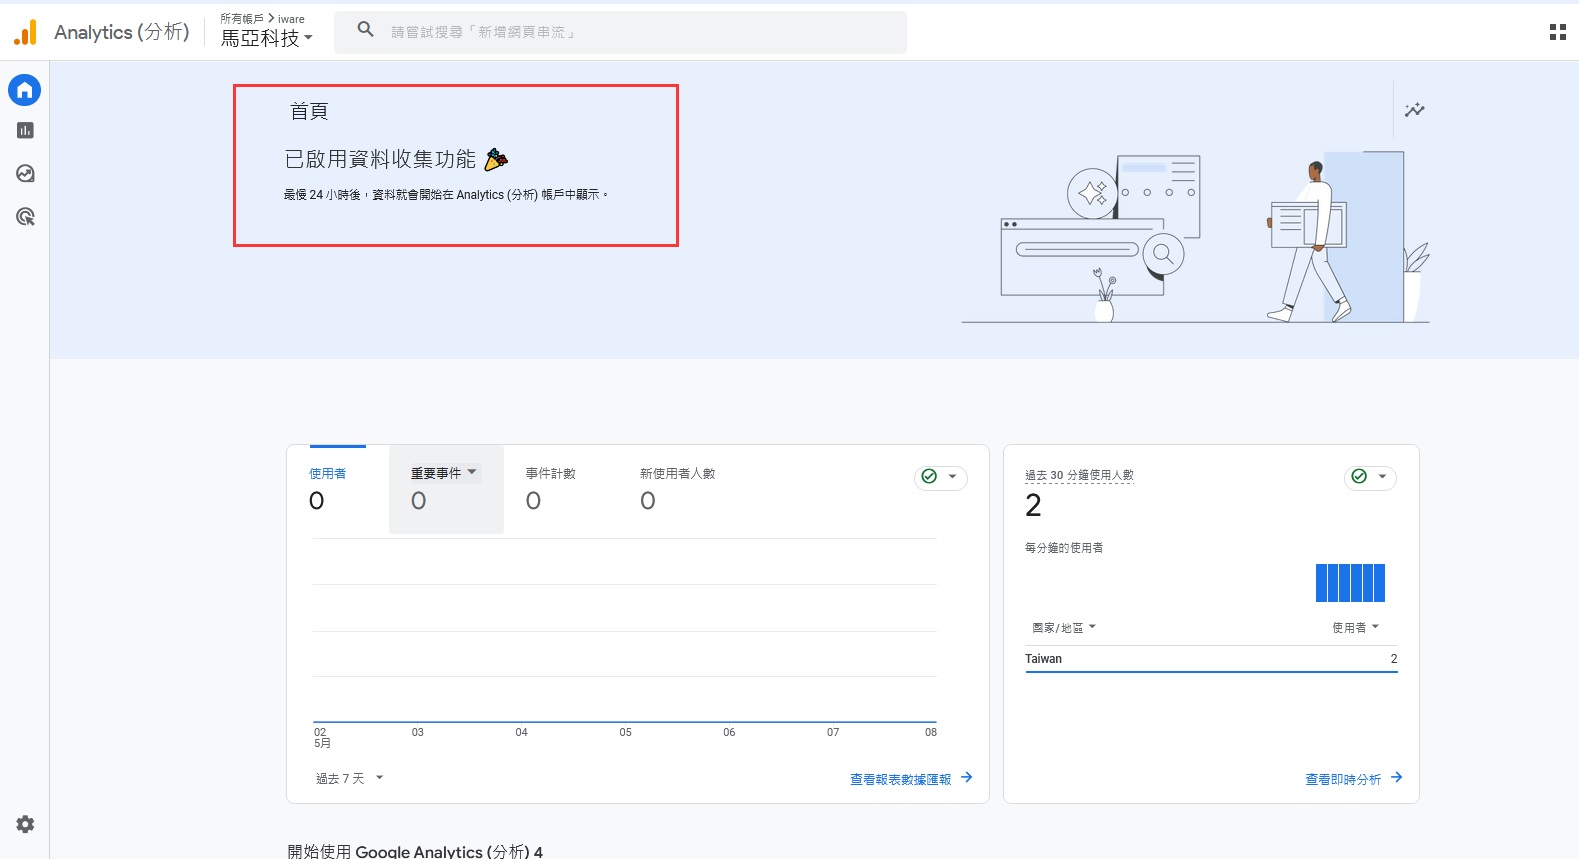
Task: Click the 開始使用 Google Analytics (分析) 4 heading
Action: (415, 851)
